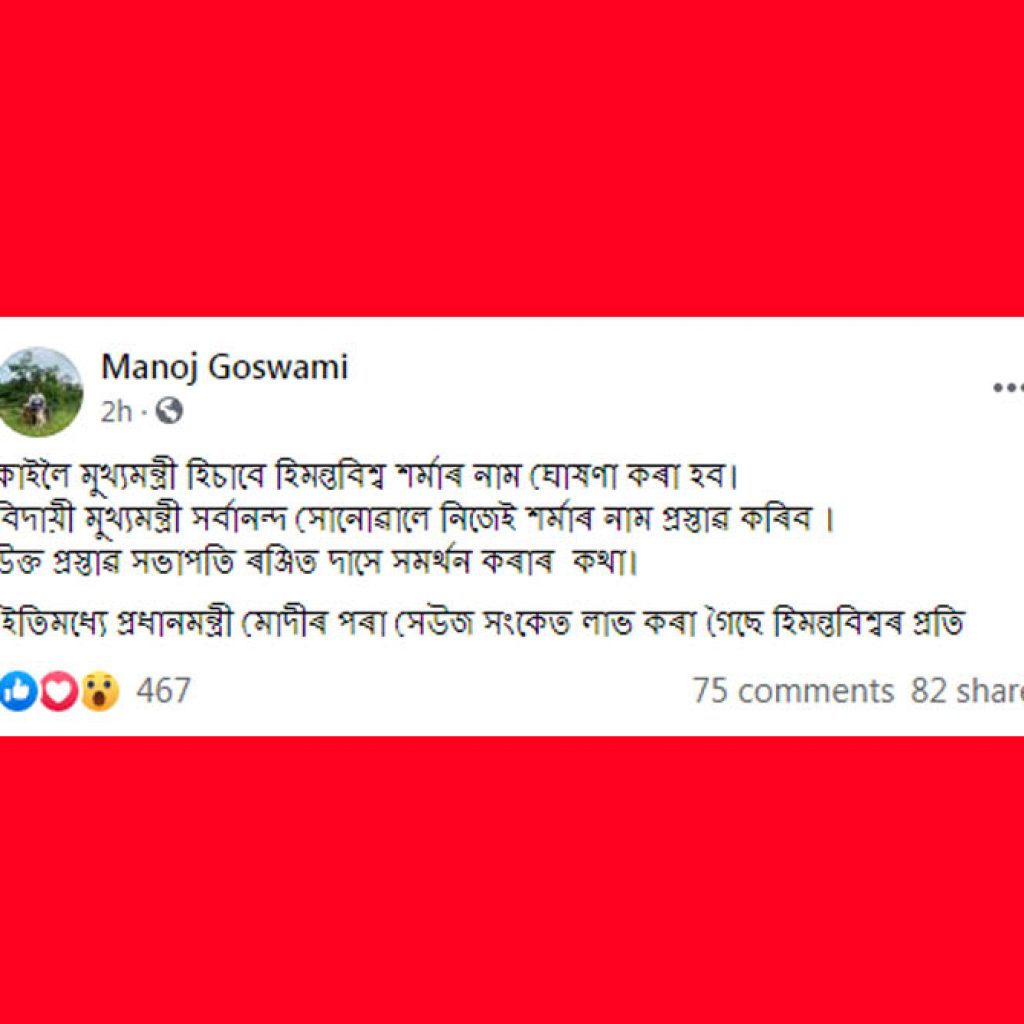This screenshot has height=1024, width=1024.
Task: Show who reacted via the 467 count
Action: click(x=163, y=690)
